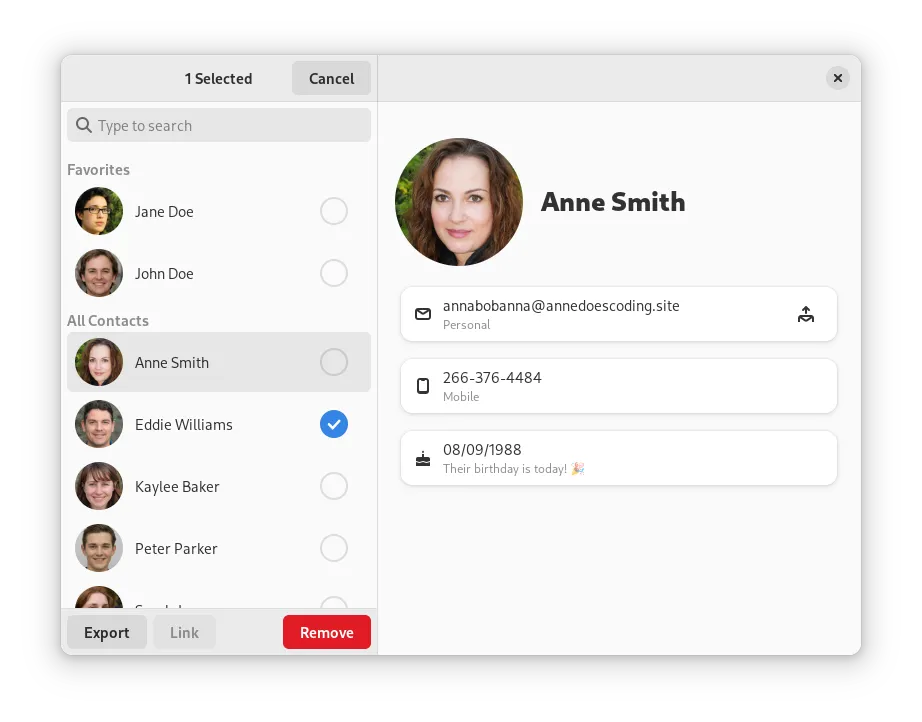
Task: Select the checkbox beside Kaylee Baker
Action: click(334, 486)
